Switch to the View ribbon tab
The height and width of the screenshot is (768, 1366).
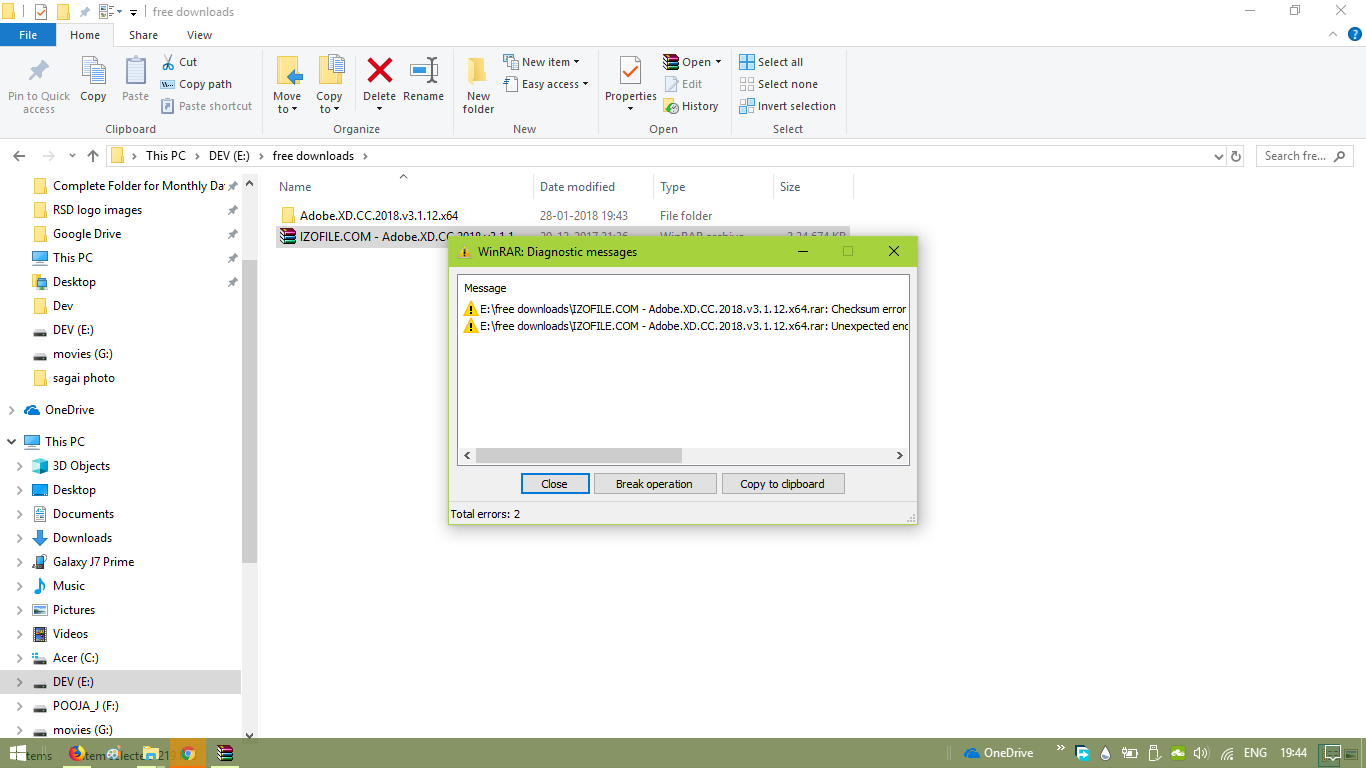199,35
